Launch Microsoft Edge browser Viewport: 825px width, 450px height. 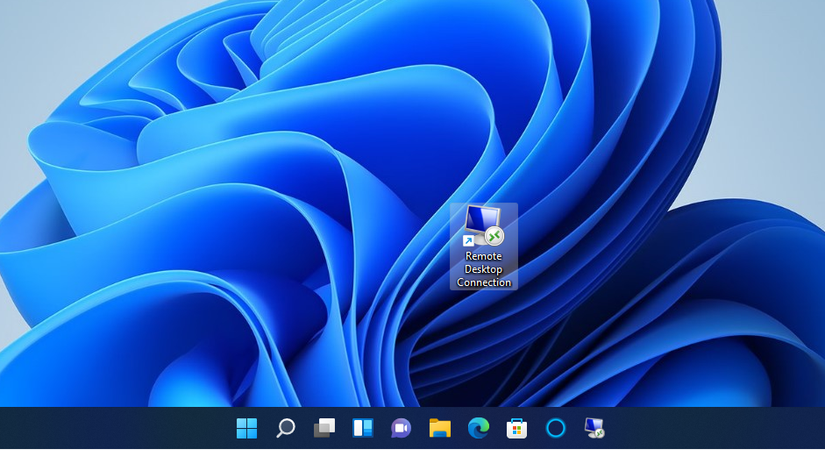point(478,429)
